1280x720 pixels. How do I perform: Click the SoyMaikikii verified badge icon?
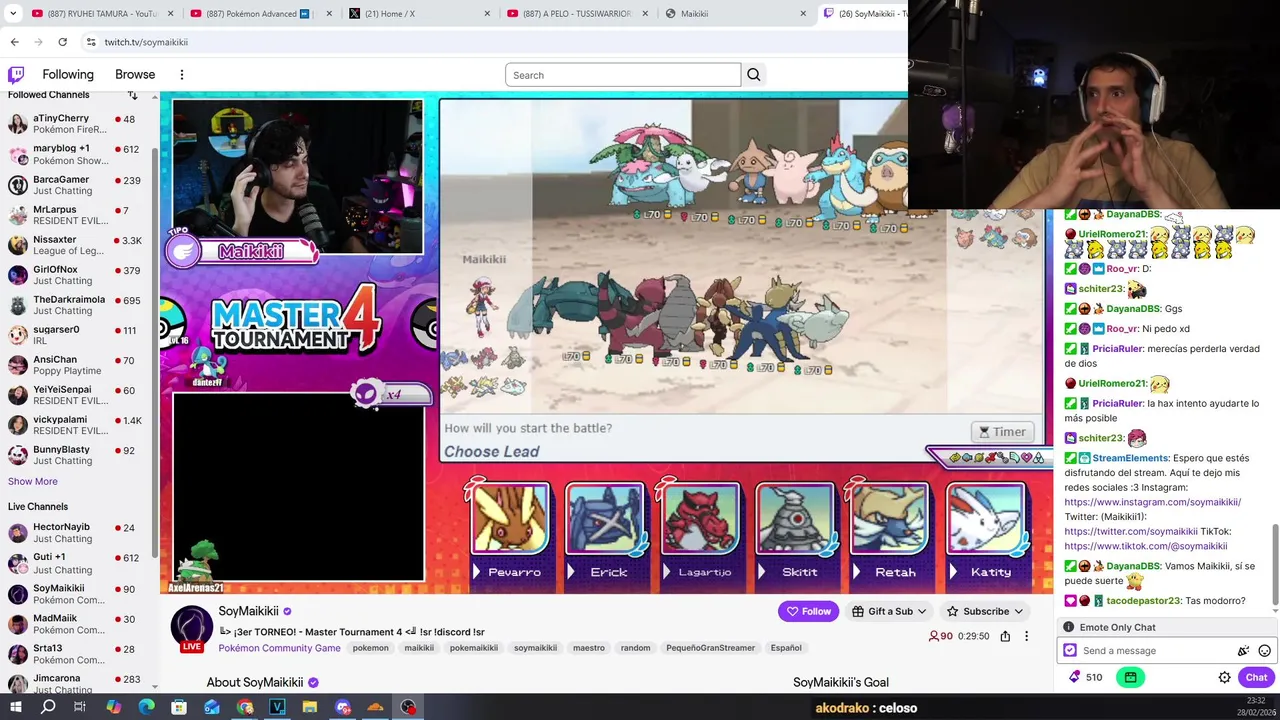(x=287, y=612)
